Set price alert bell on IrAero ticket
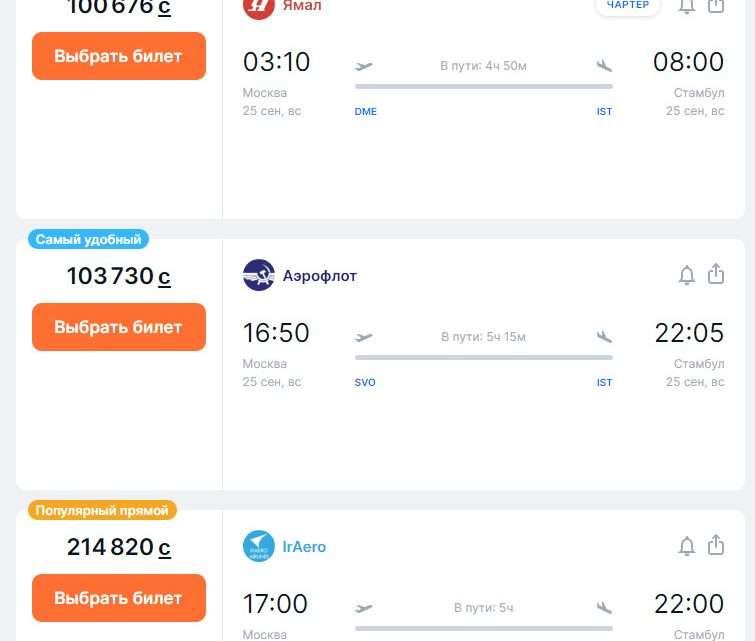This screenshot has width=755, height=641. click(687, 546)
